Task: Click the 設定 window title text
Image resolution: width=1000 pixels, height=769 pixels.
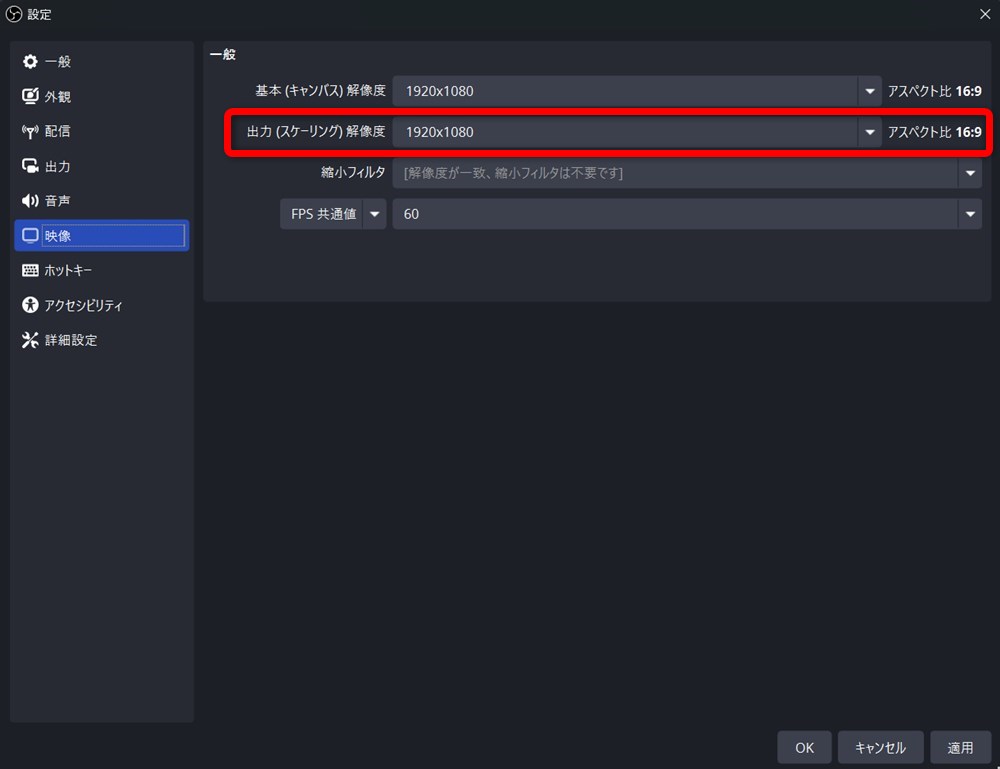Action: (x=39, y=14)
